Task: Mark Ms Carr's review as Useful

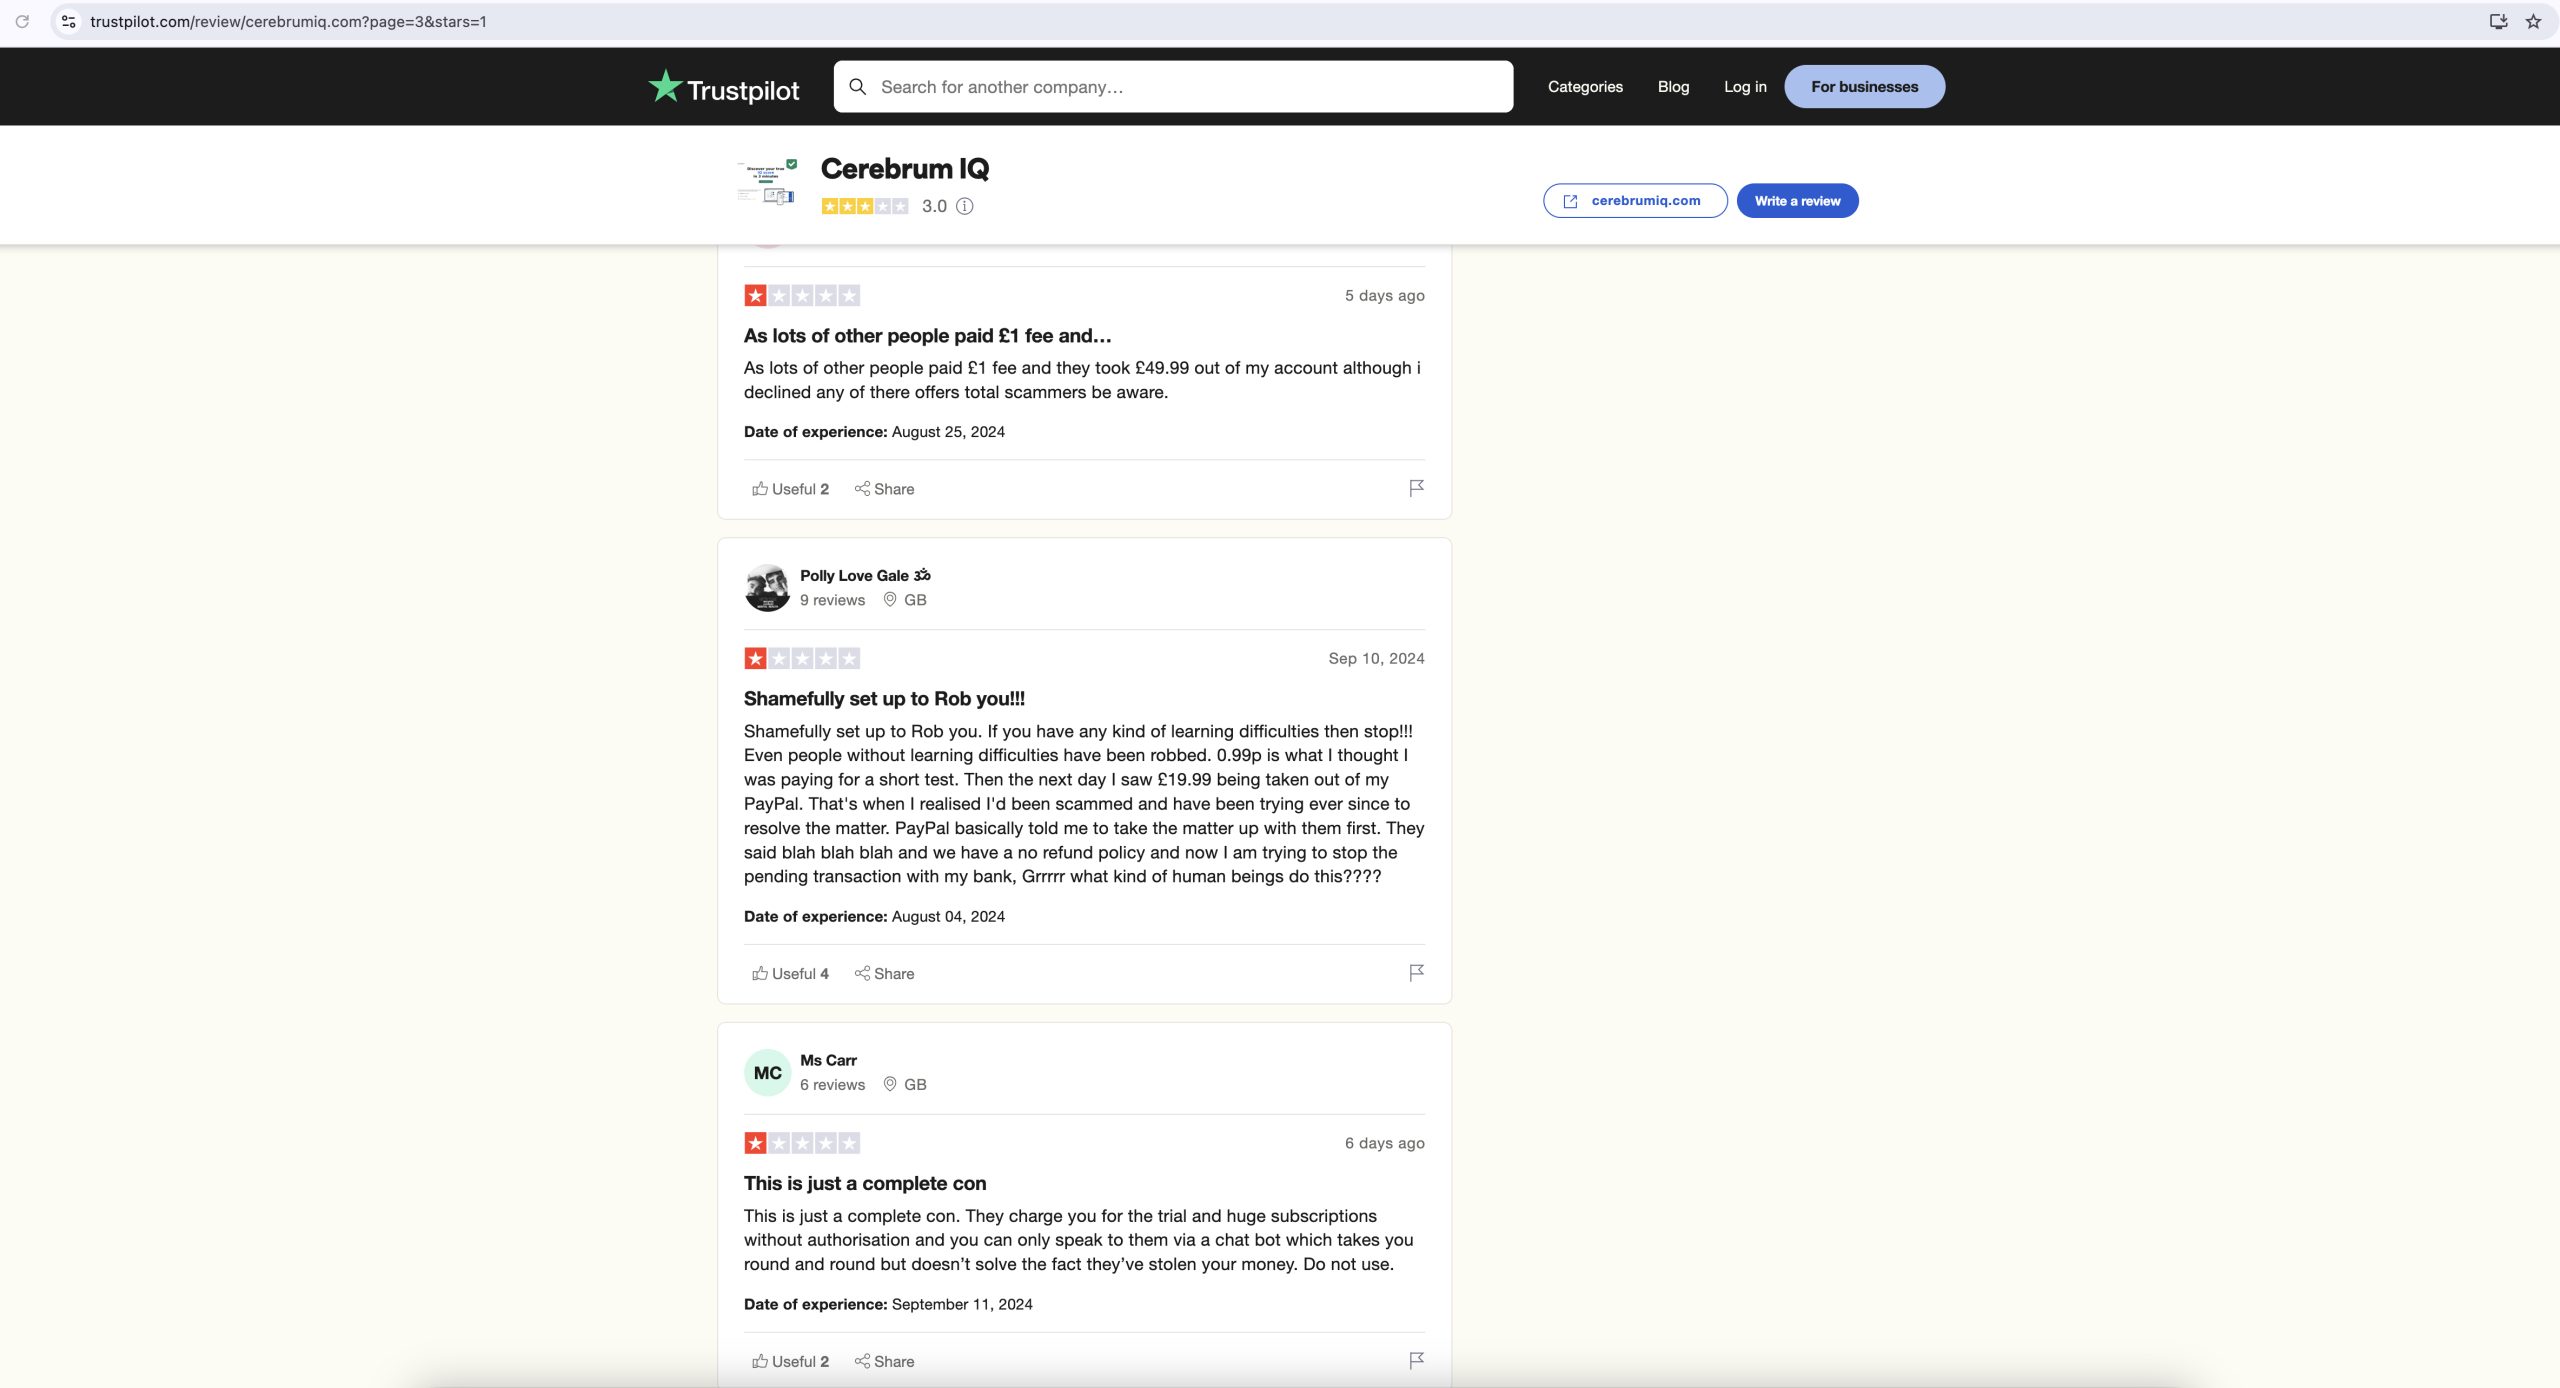Action: (x=790, y=1362)
